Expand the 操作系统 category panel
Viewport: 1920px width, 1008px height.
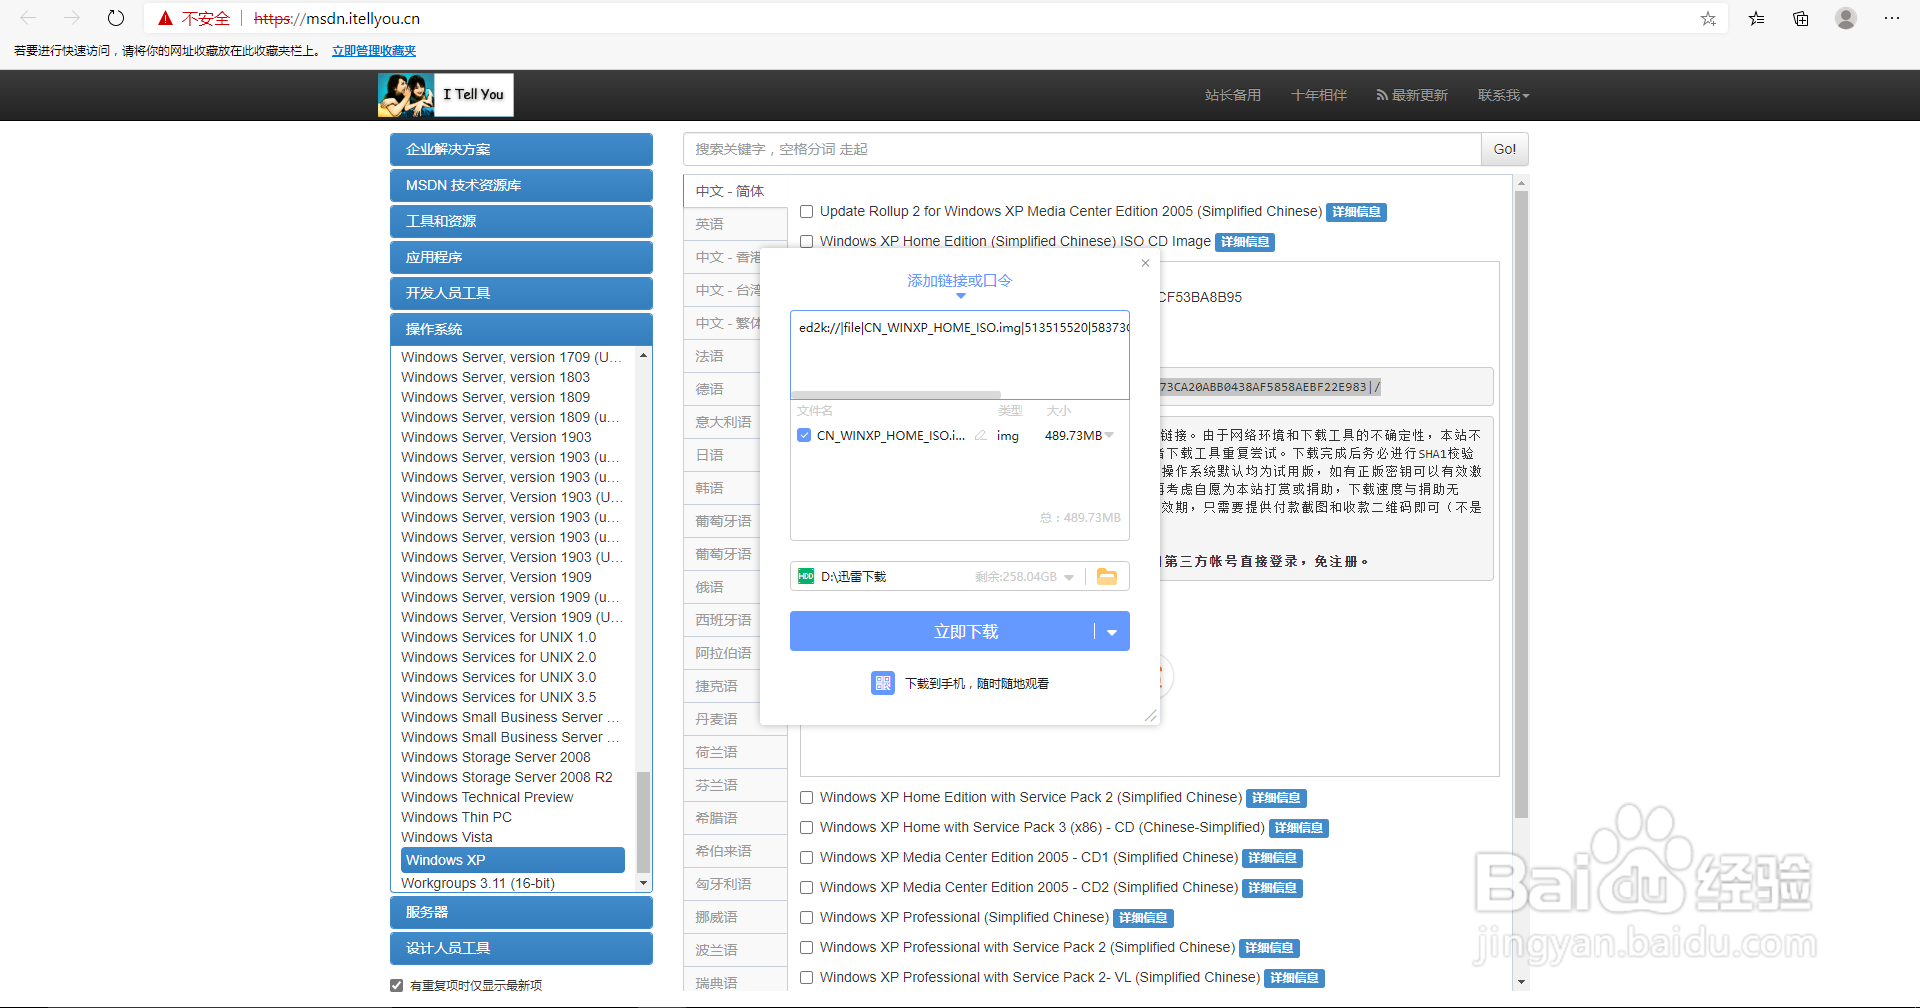pyautogui.click(x=521, y=329)
